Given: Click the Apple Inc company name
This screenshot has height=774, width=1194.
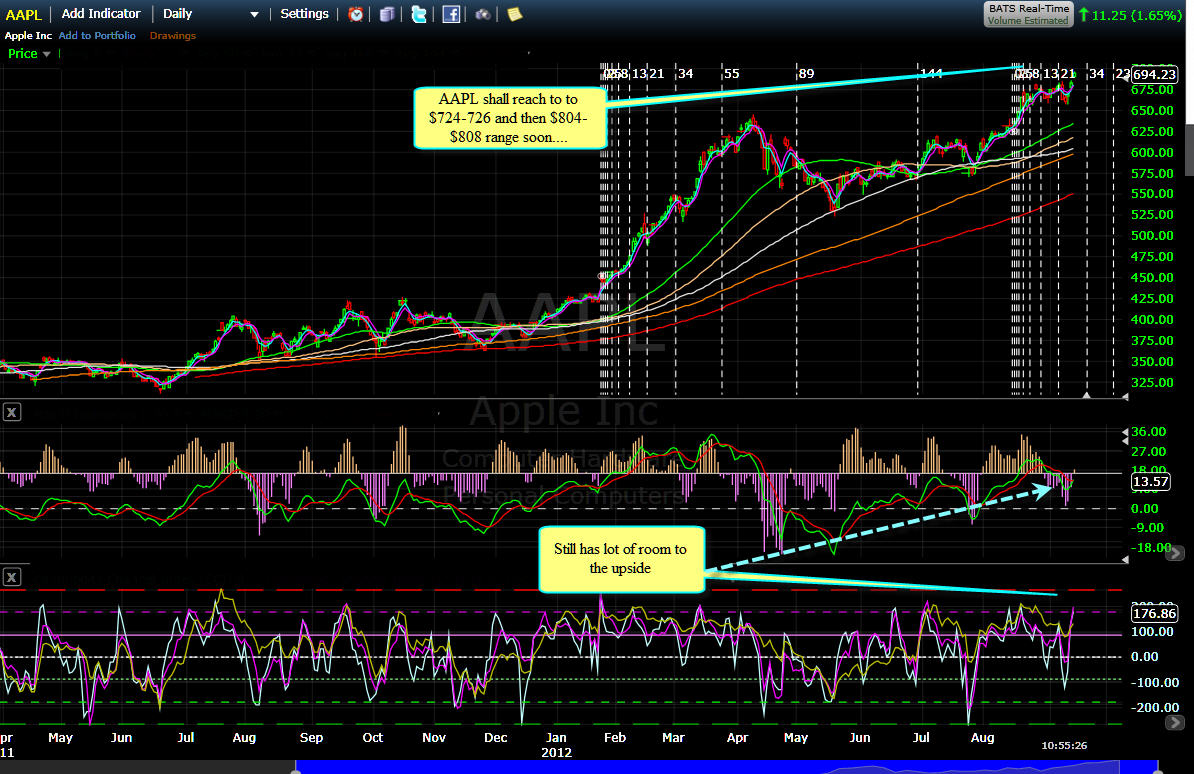Looking at the screenshot, I should point(28,36).
